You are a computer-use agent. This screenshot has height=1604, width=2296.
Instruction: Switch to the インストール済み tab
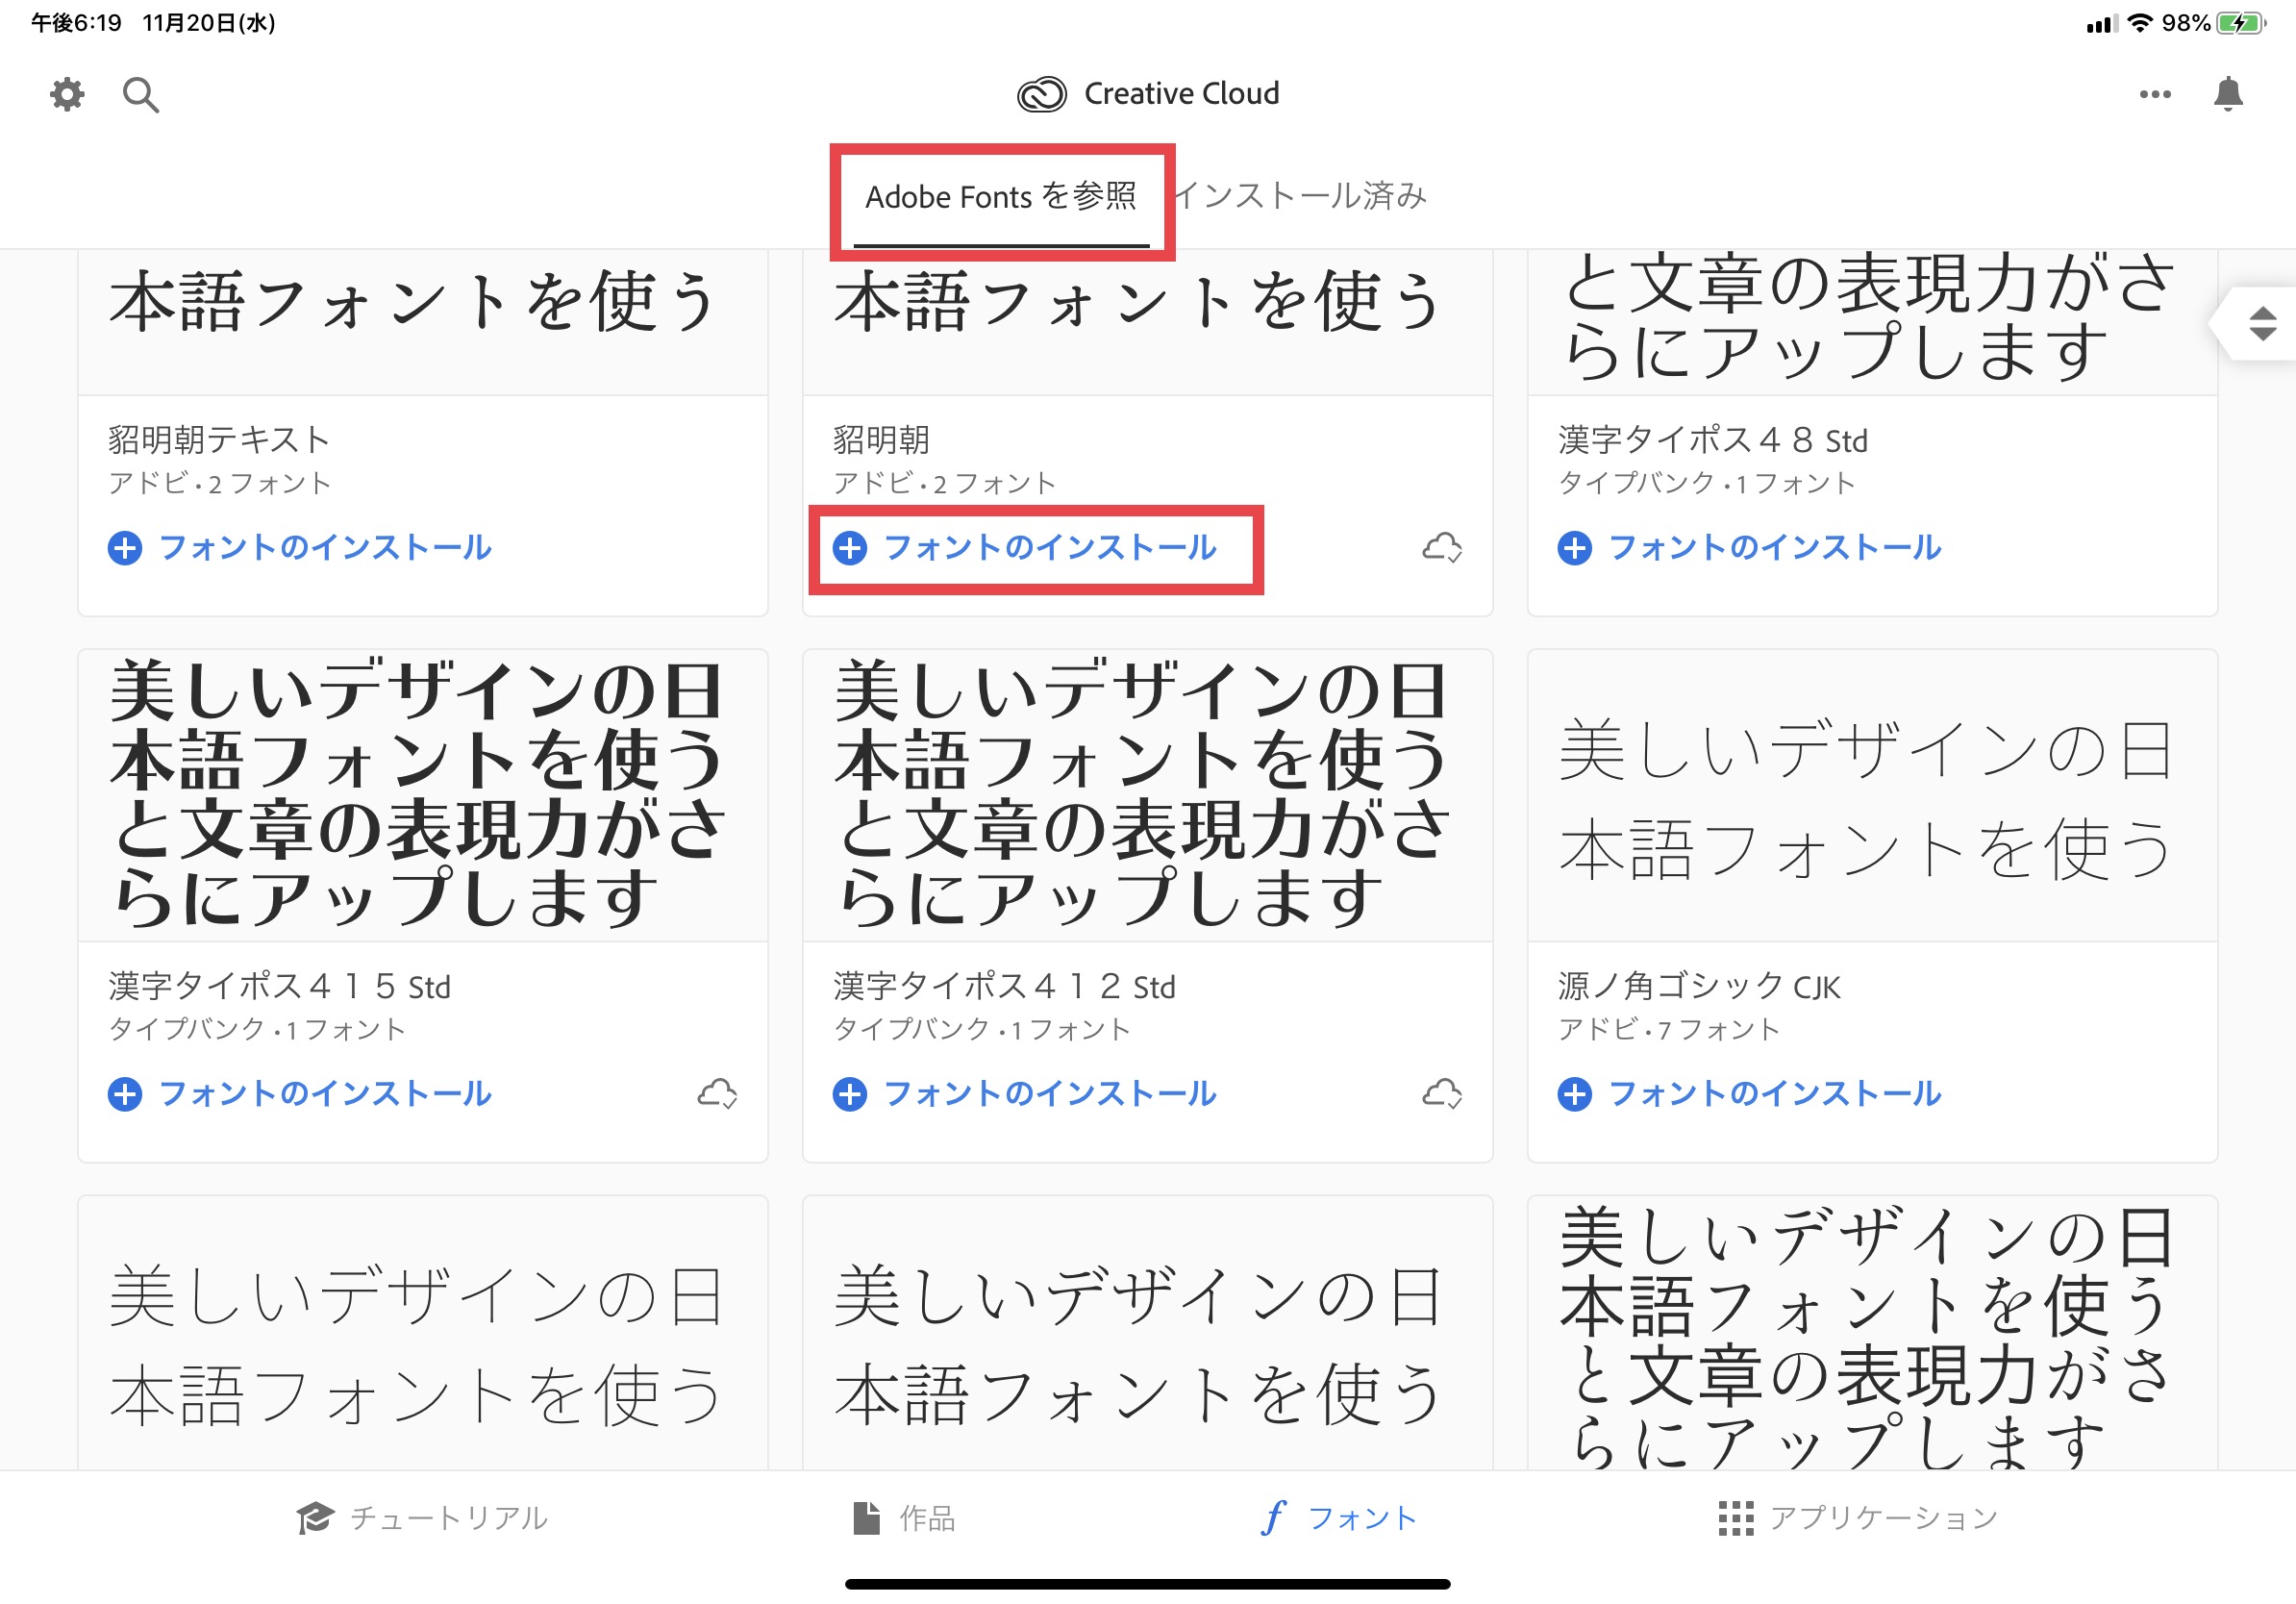(1300, 196)
